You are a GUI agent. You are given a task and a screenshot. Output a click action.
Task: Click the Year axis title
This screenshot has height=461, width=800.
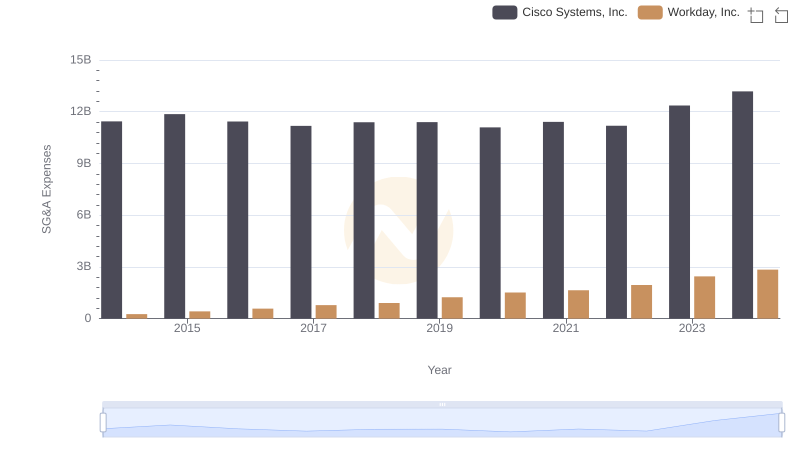439,370
